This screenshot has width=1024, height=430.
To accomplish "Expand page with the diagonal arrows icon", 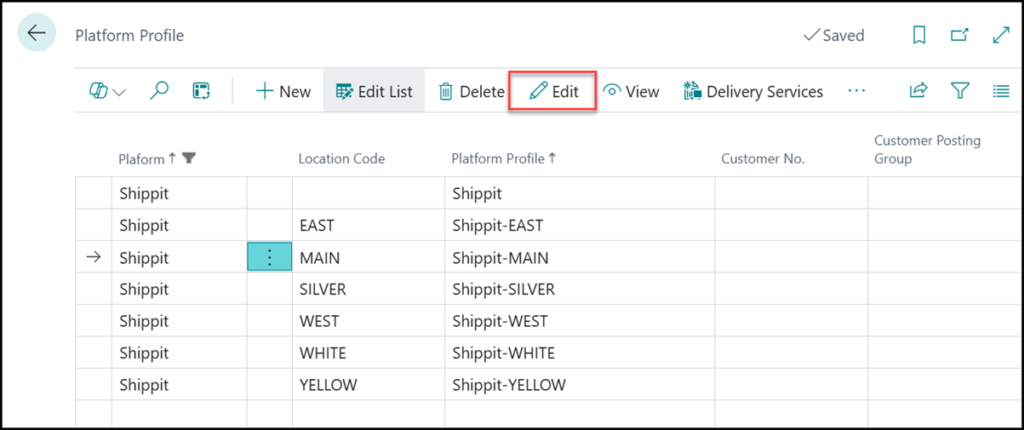I will [x=1000, y=35].
